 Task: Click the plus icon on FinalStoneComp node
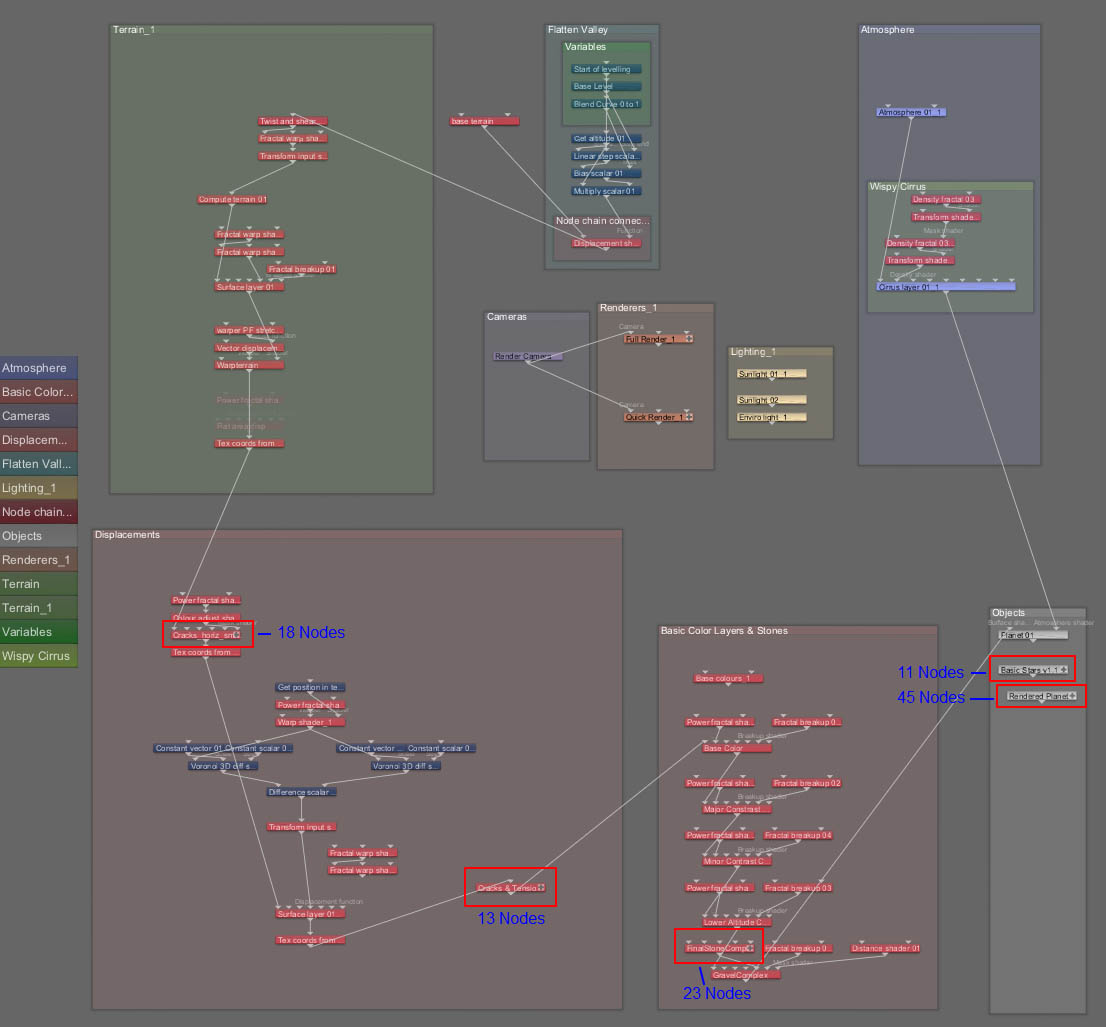point(750,948)
